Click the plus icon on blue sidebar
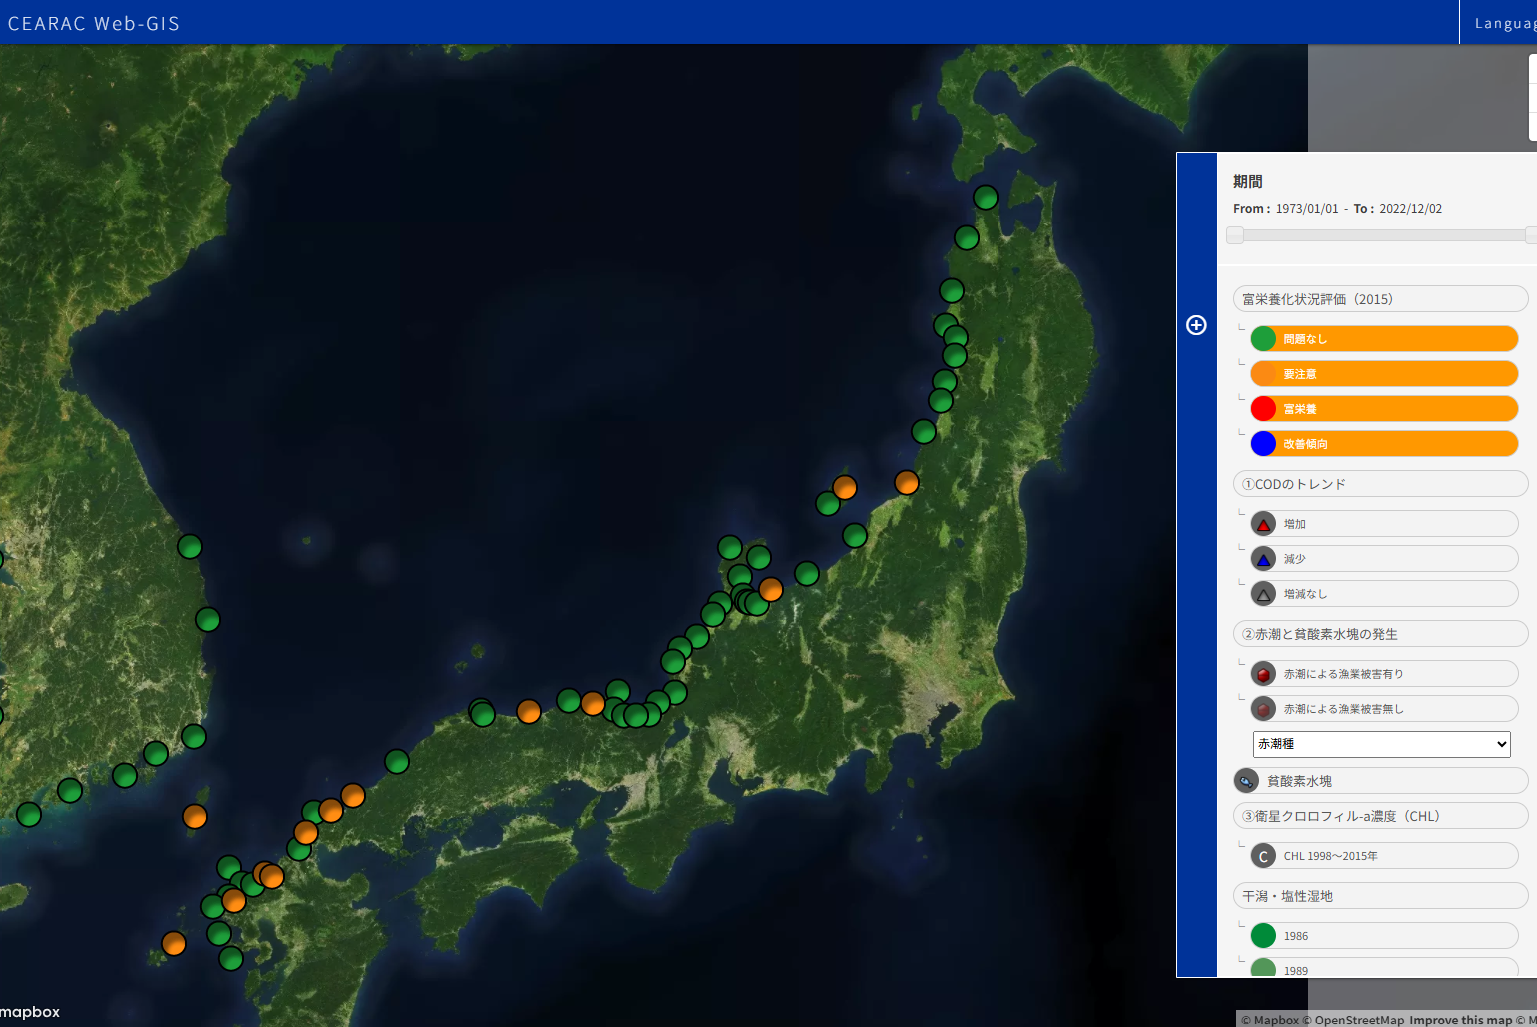Viewport: 1537px width, 1027px height. coord(1196,325)
